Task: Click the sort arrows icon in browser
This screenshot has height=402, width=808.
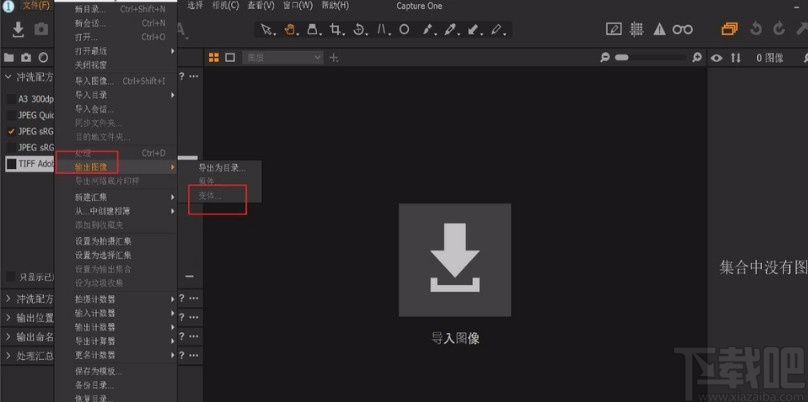Action: tap(736, 58)
